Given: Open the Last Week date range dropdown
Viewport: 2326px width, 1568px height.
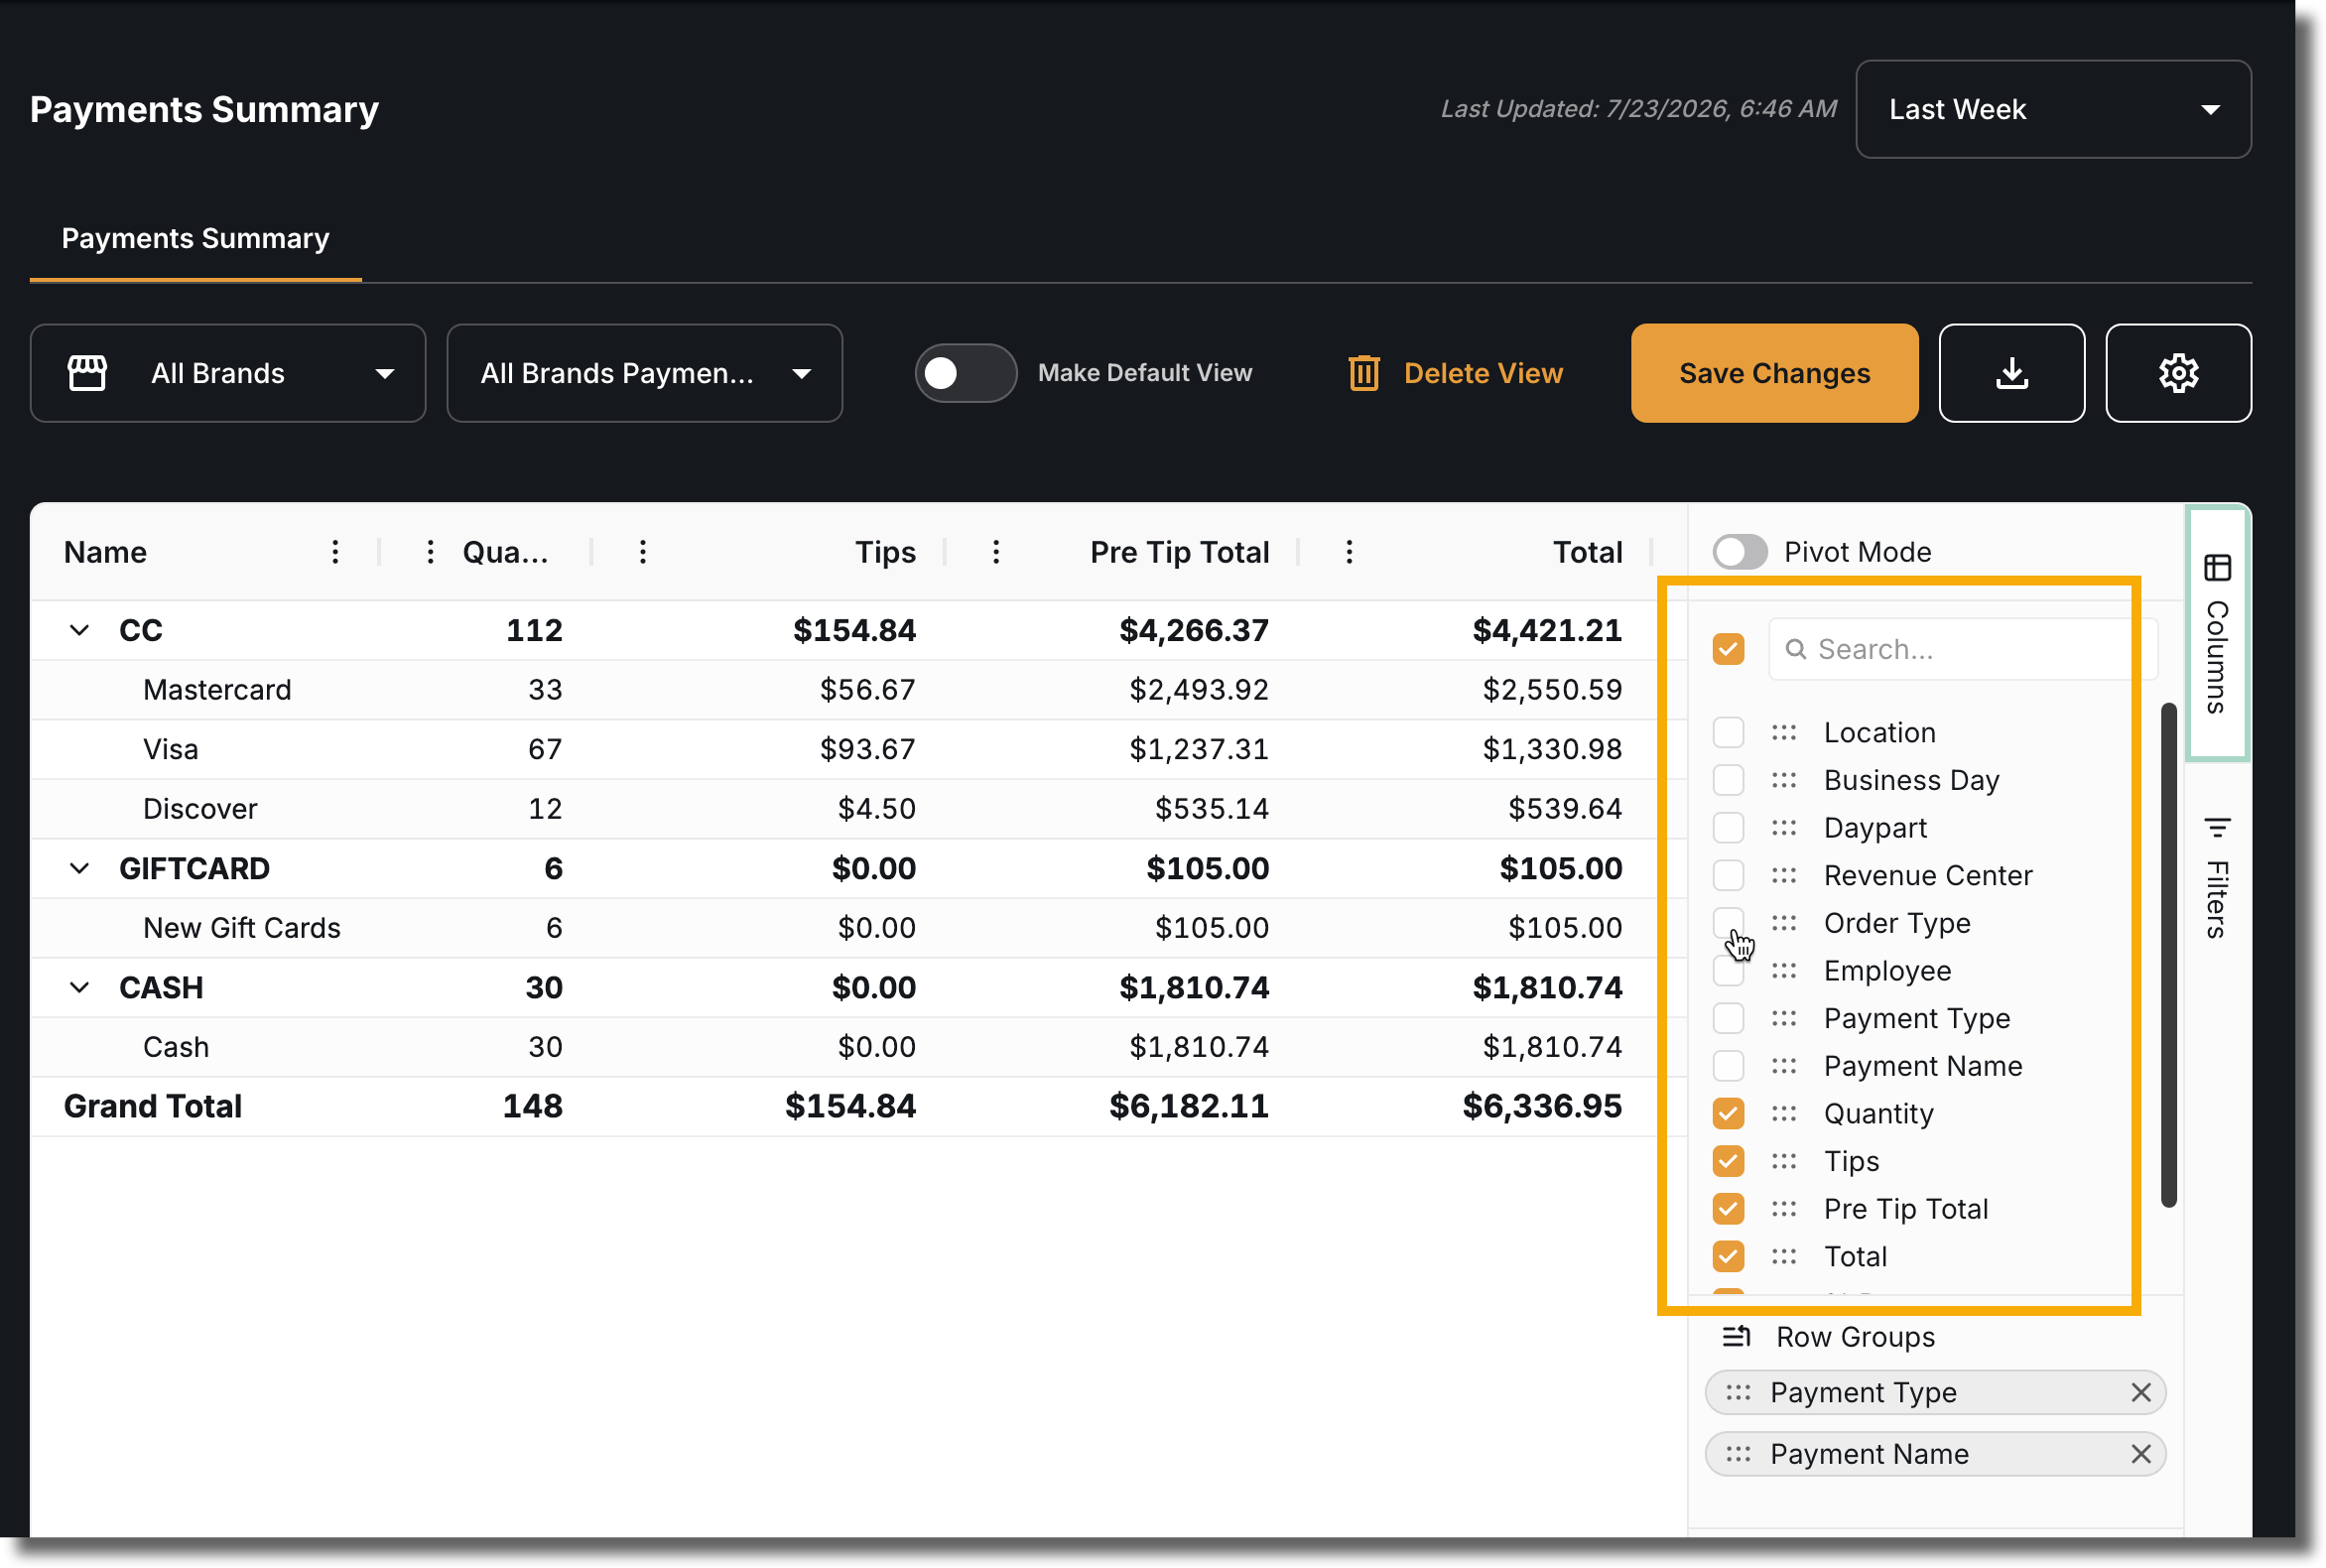Looking at the screenshot, I should coord(2053,109).
